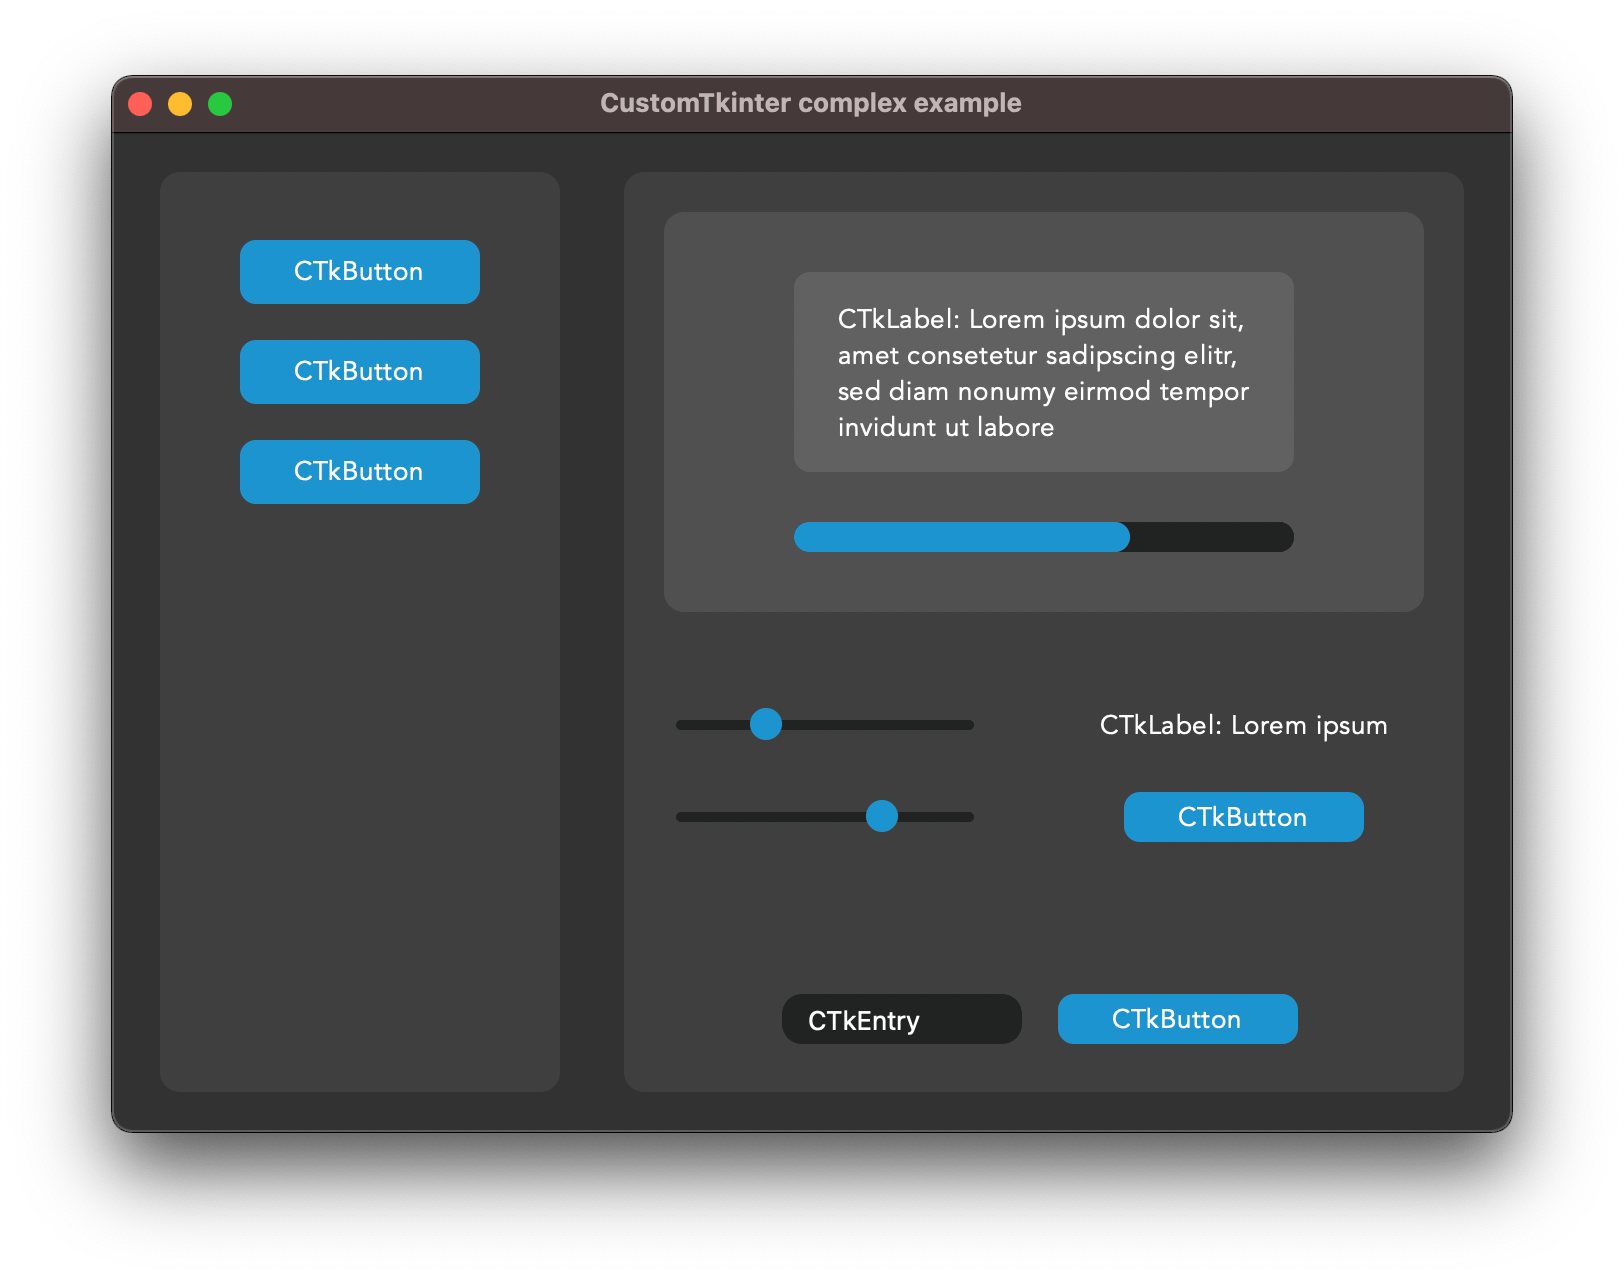Image resolution: width=1624 pixels, height=1280 pixels.
Task: Click the upper slider's round handle
Action: point(766,724)
